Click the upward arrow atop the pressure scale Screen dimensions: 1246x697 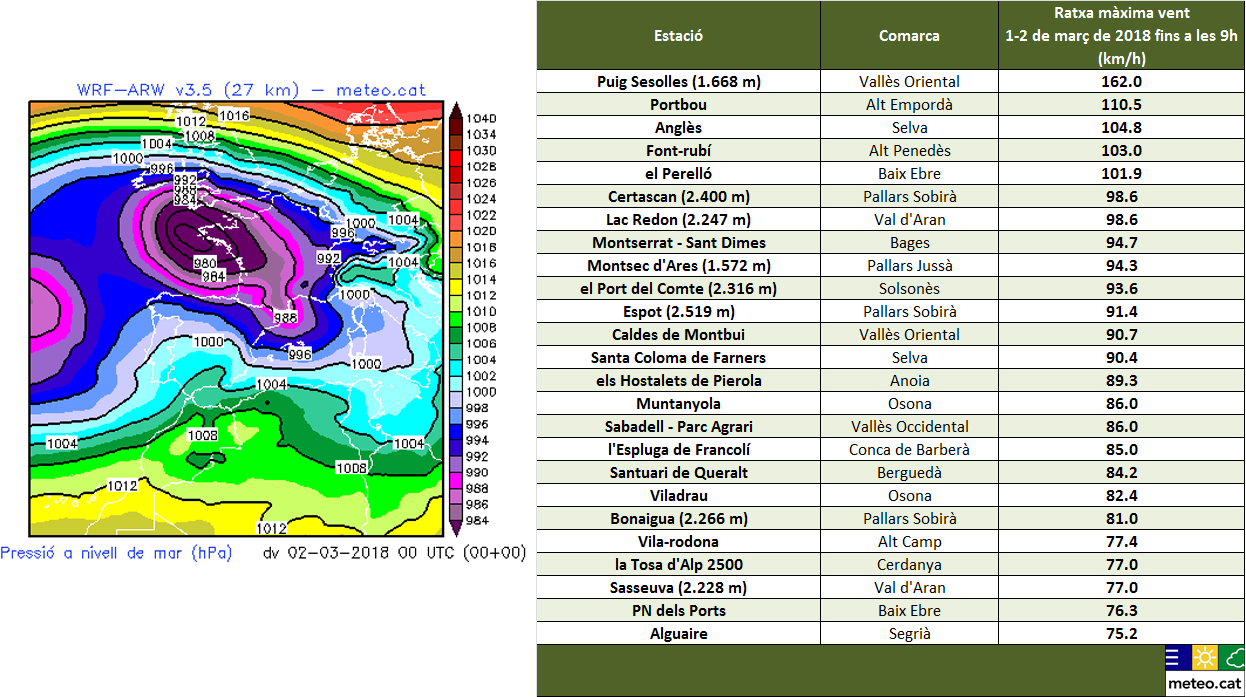456,108
